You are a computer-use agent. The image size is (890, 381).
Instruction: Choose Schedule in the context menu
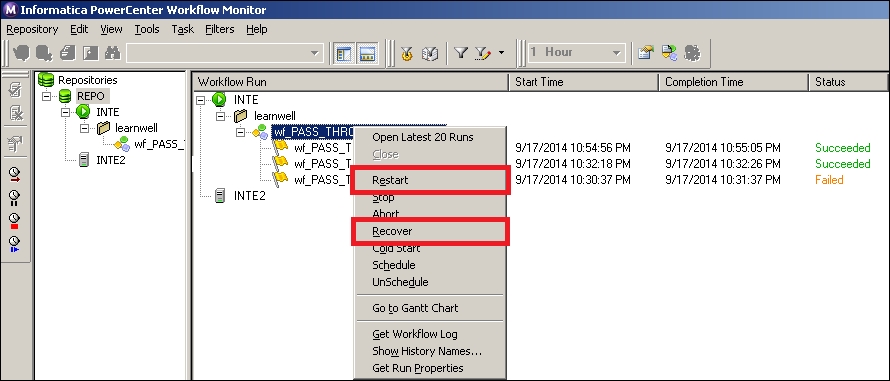click(430, 265)
